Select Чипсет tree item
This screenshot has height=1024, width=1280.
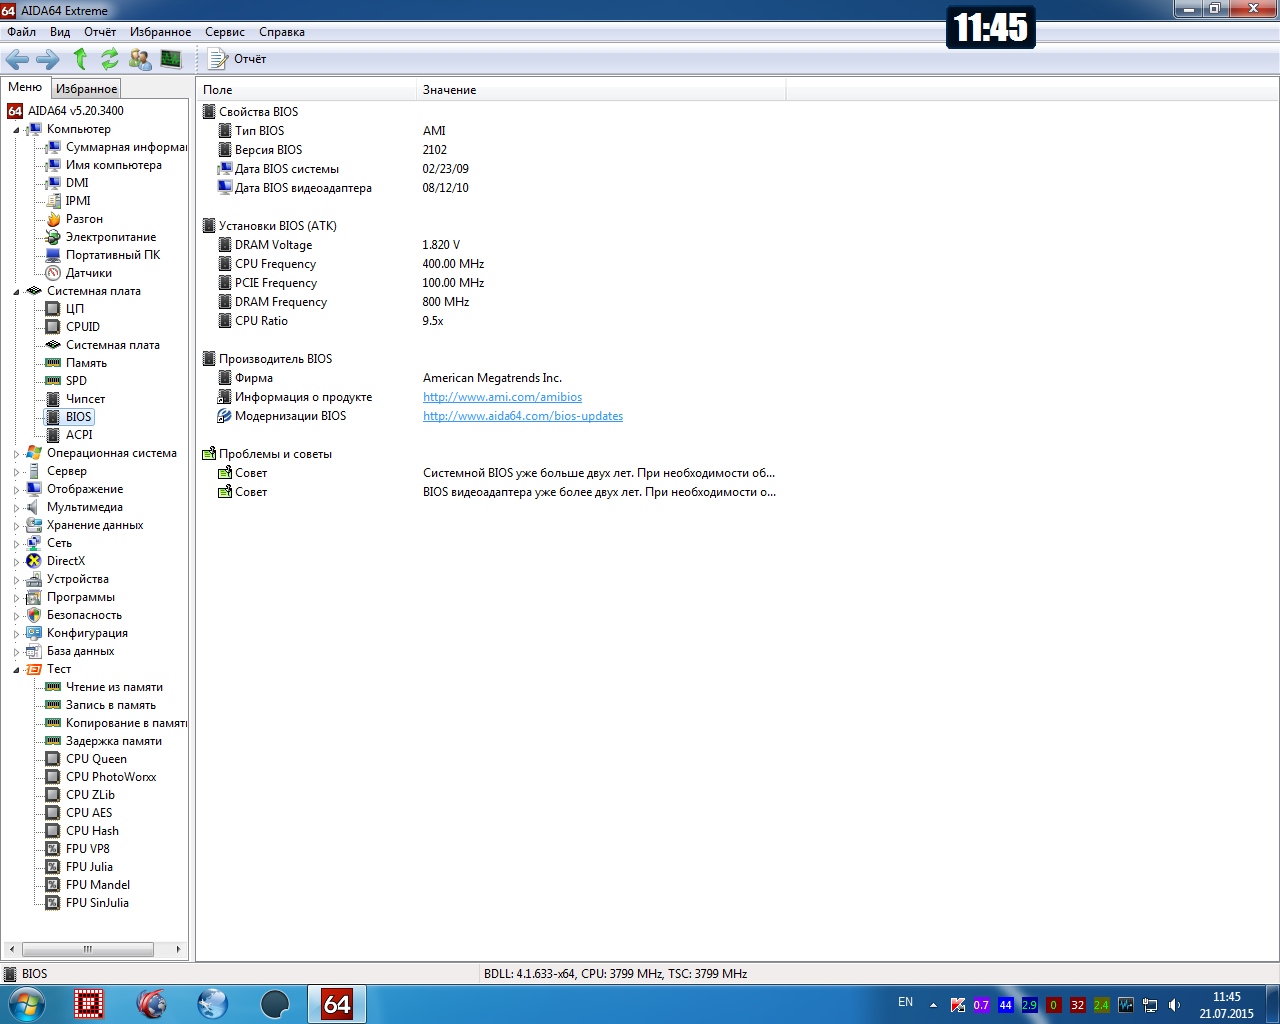(85, 399)
